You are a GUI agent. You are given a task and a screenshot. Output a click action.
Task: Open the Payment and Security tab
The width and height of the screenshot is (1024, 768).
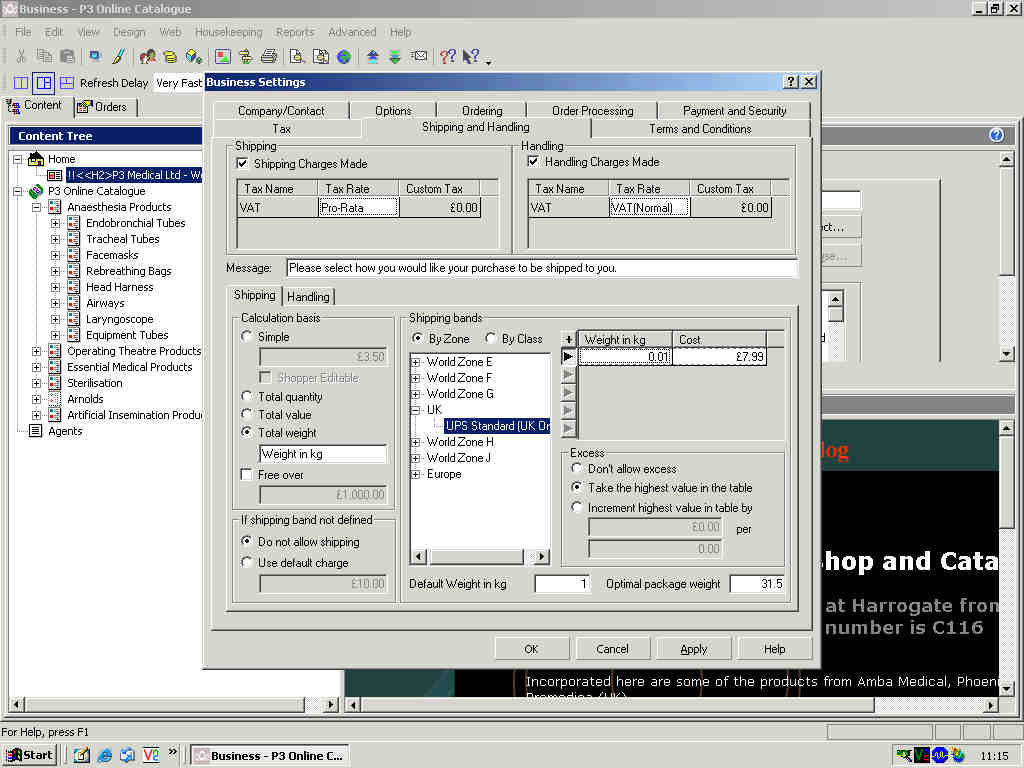click(x=734, y=111)
